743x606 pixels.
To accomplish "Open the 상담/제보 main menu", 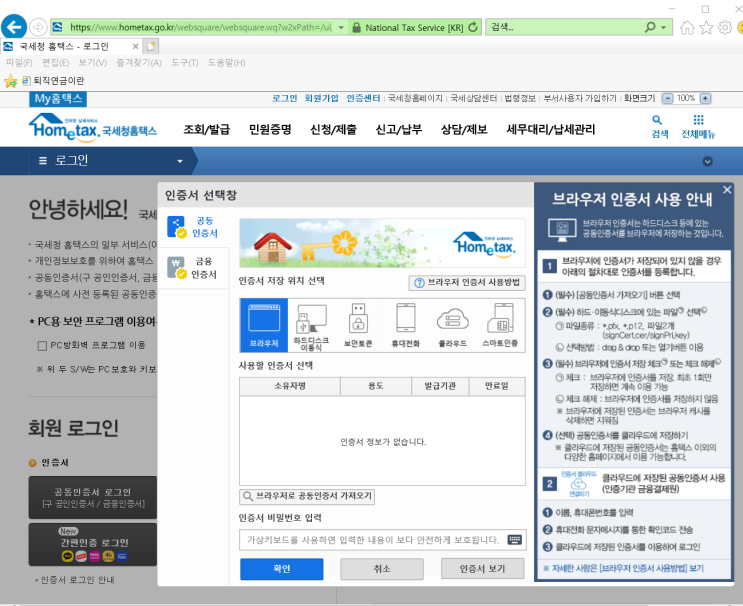I will point(464,129).
